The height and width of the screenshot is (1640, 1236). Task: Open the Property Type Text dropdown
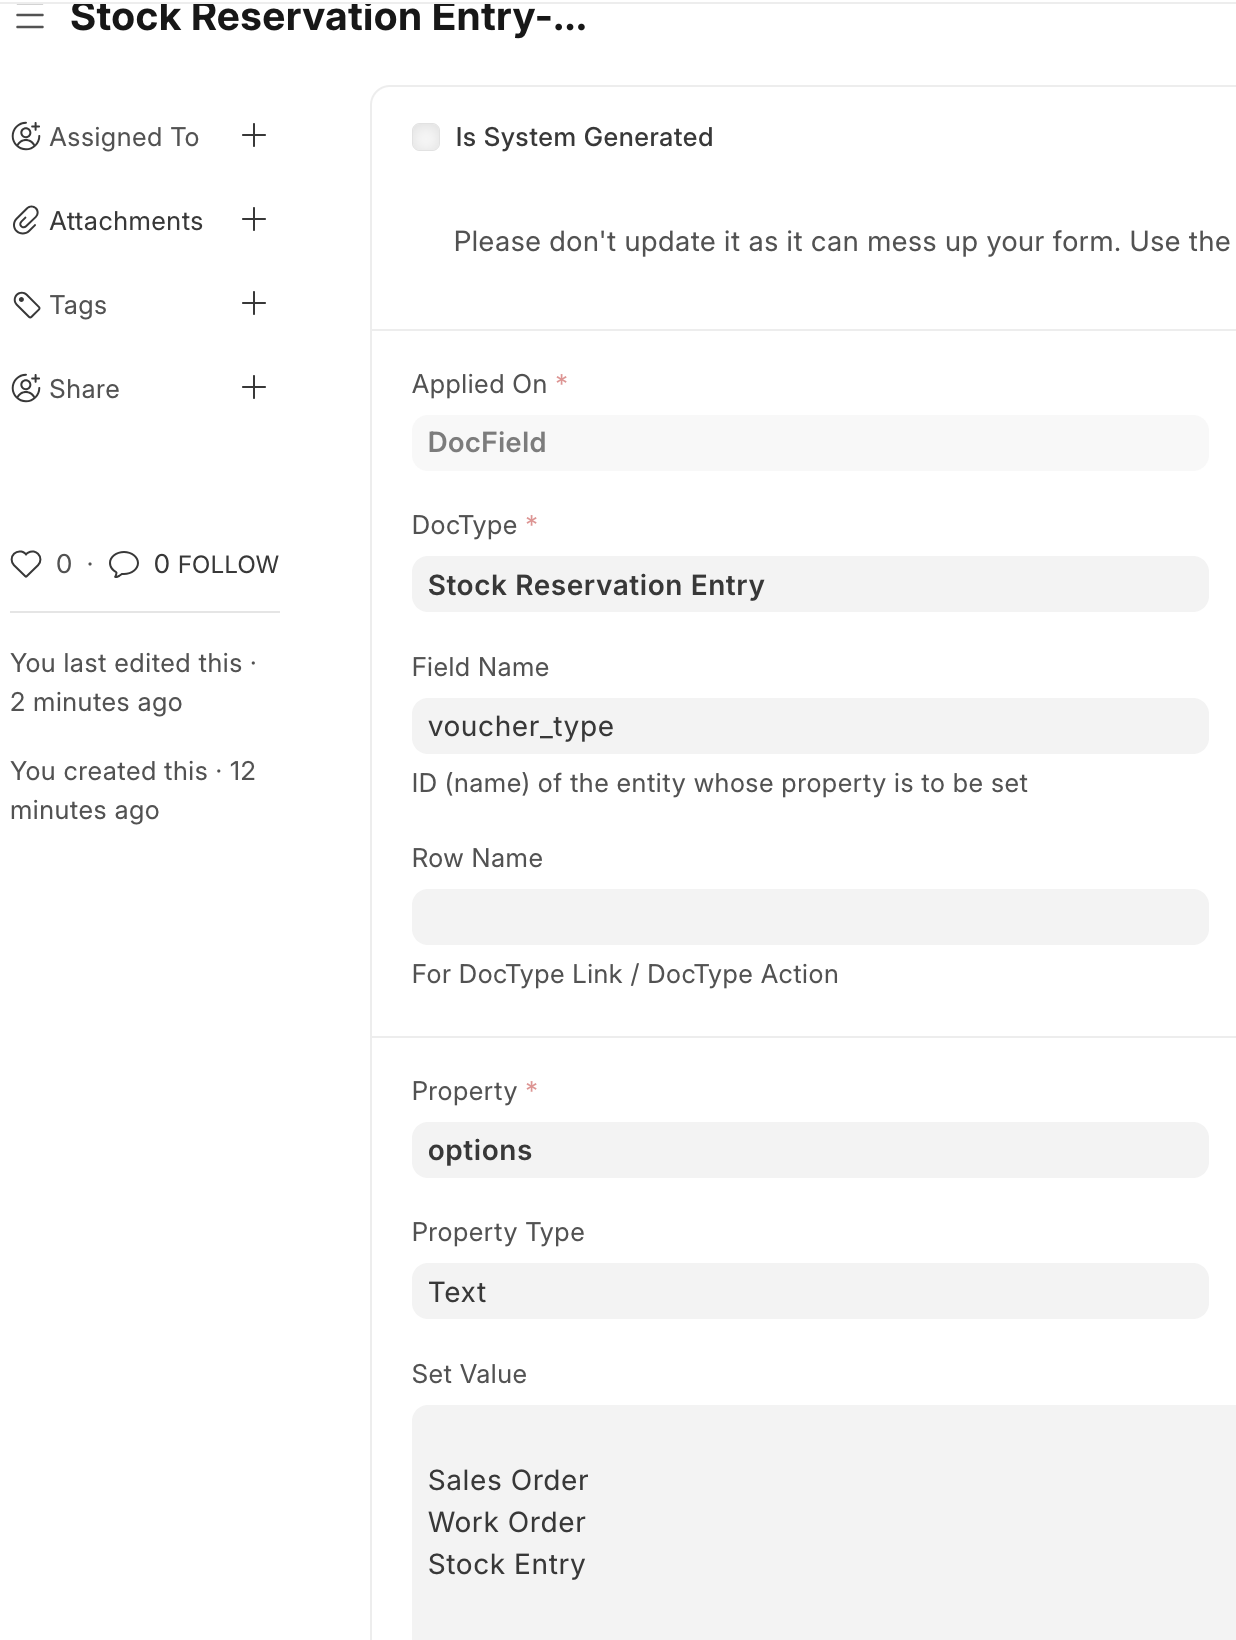click(810, 1291)
